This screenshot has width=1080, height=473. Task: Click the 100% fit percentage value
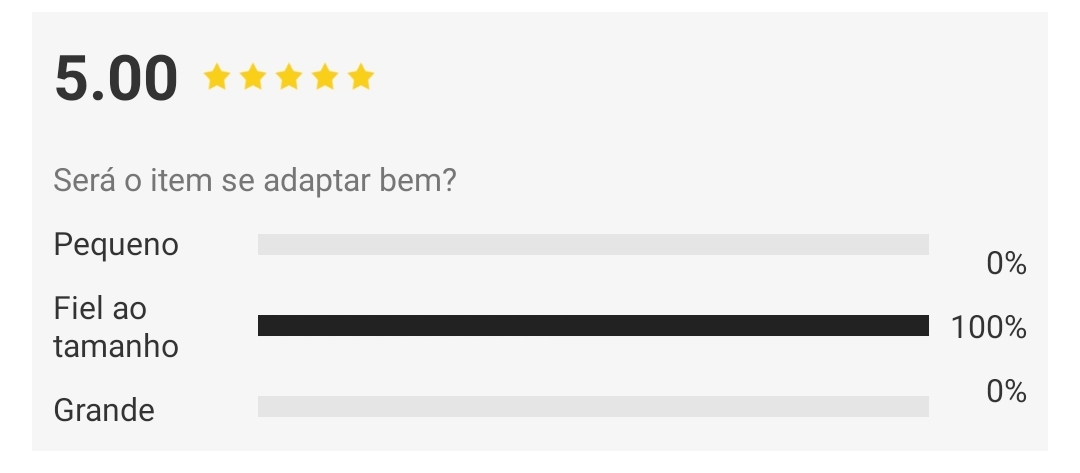click(988, 328)
